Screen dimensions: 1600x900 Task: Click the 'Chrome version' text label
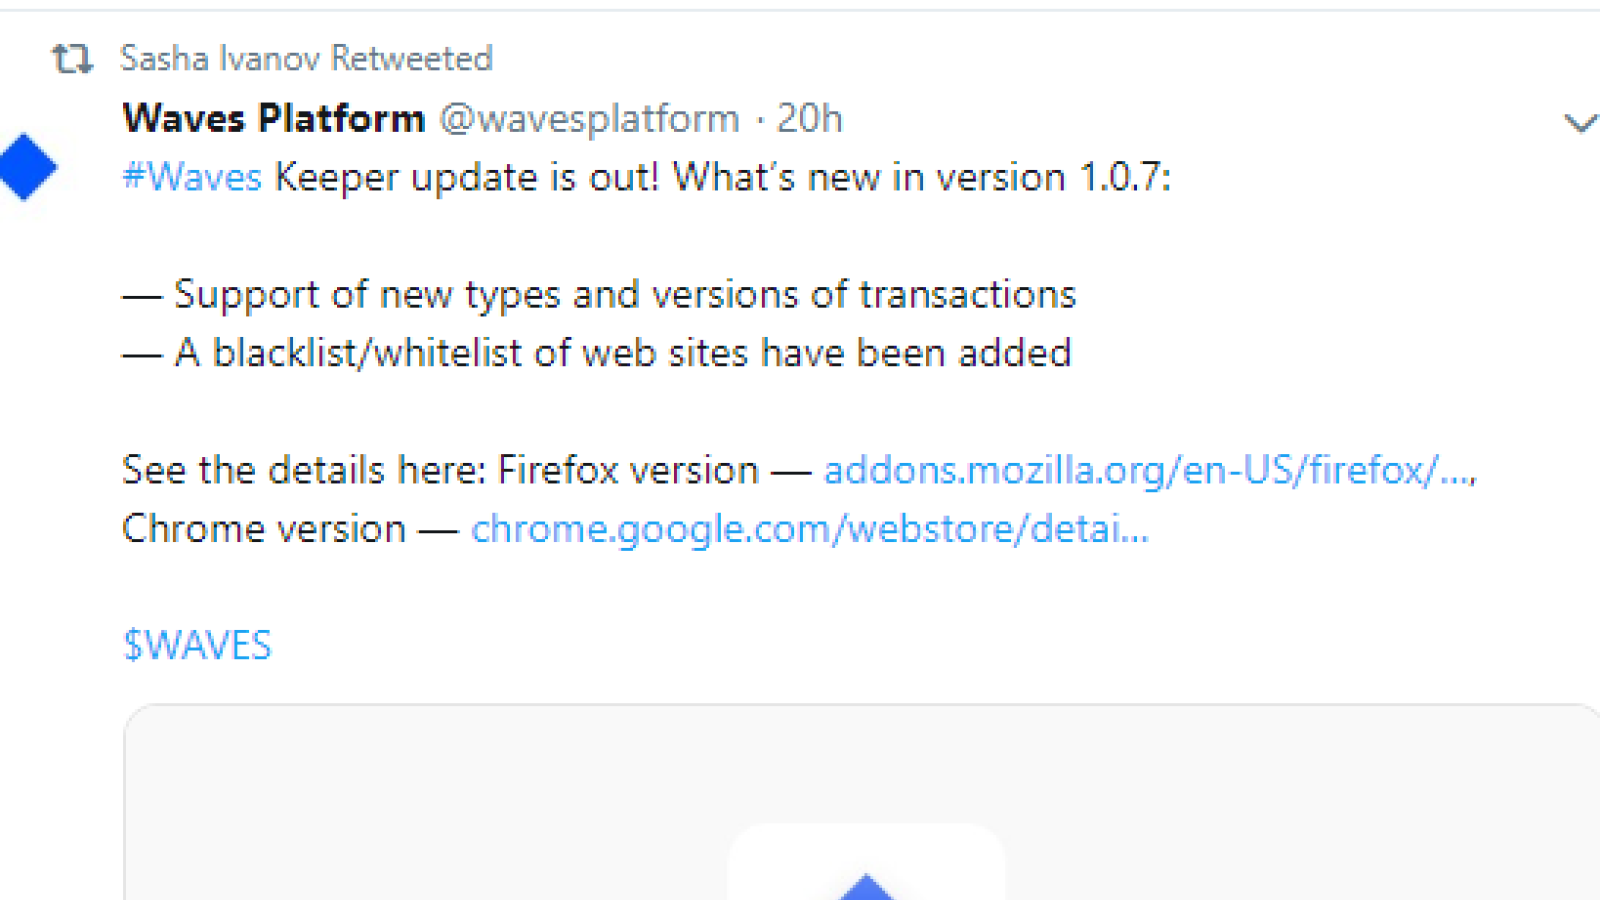(x=264, y=529)
